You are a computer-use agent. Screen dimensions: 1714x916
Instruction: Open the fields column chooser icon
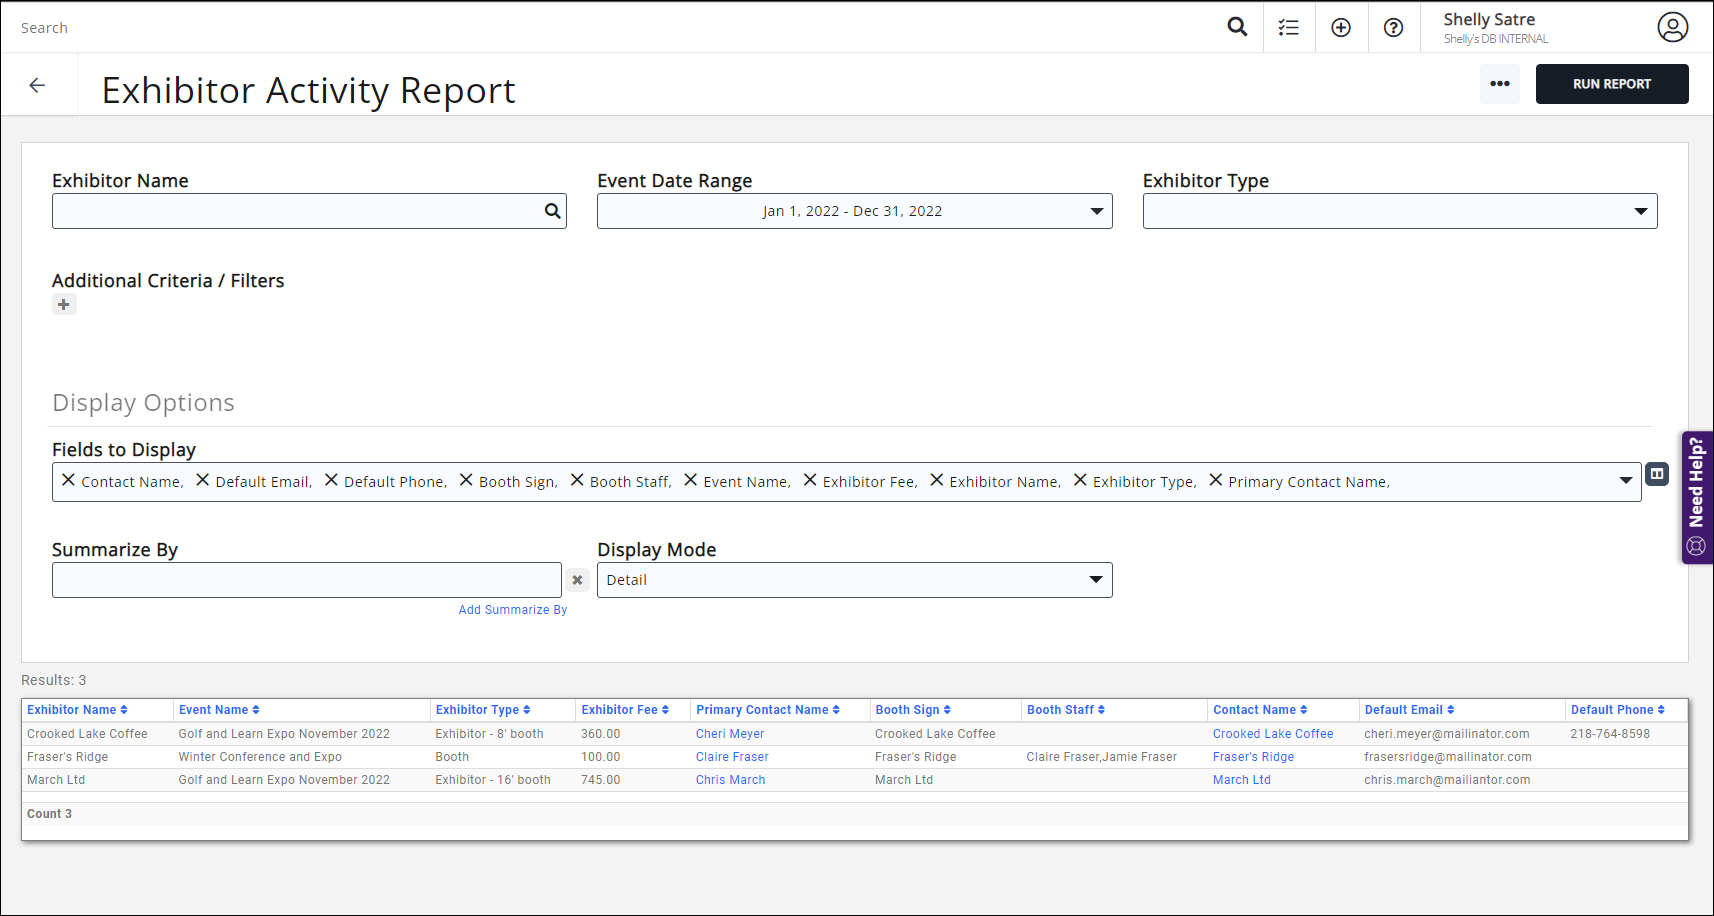[x=1657, y=474]
